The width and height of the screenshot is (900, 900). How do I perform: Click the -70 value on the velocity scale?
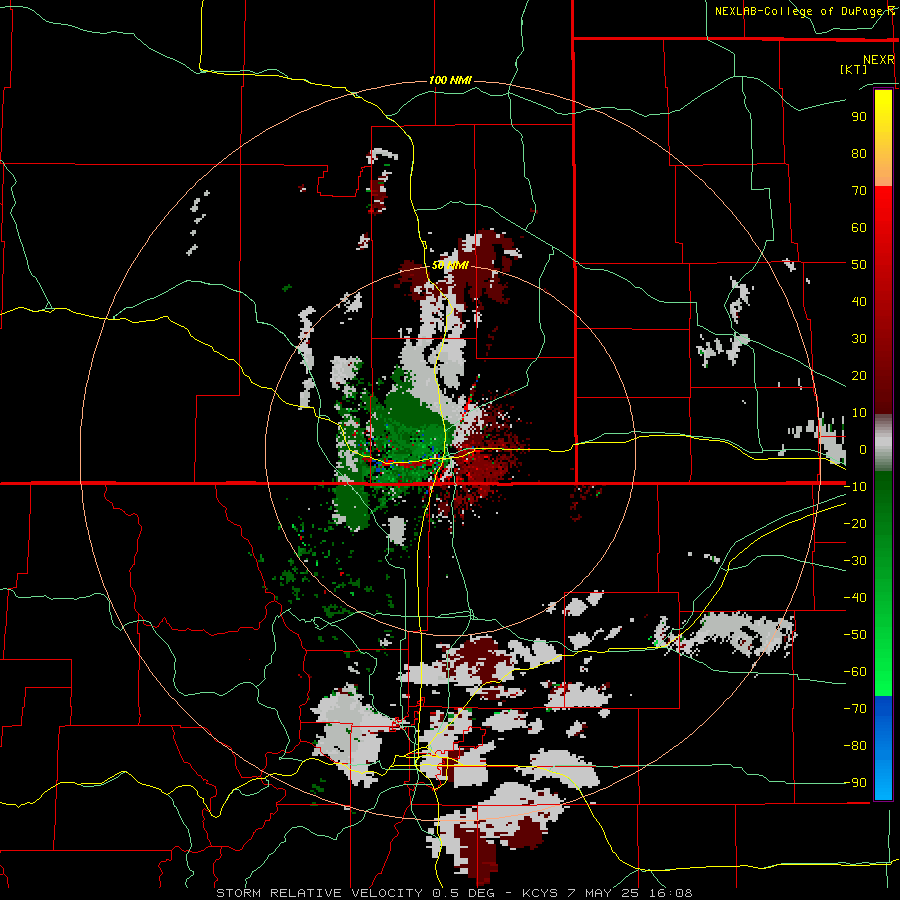point(855,709)
